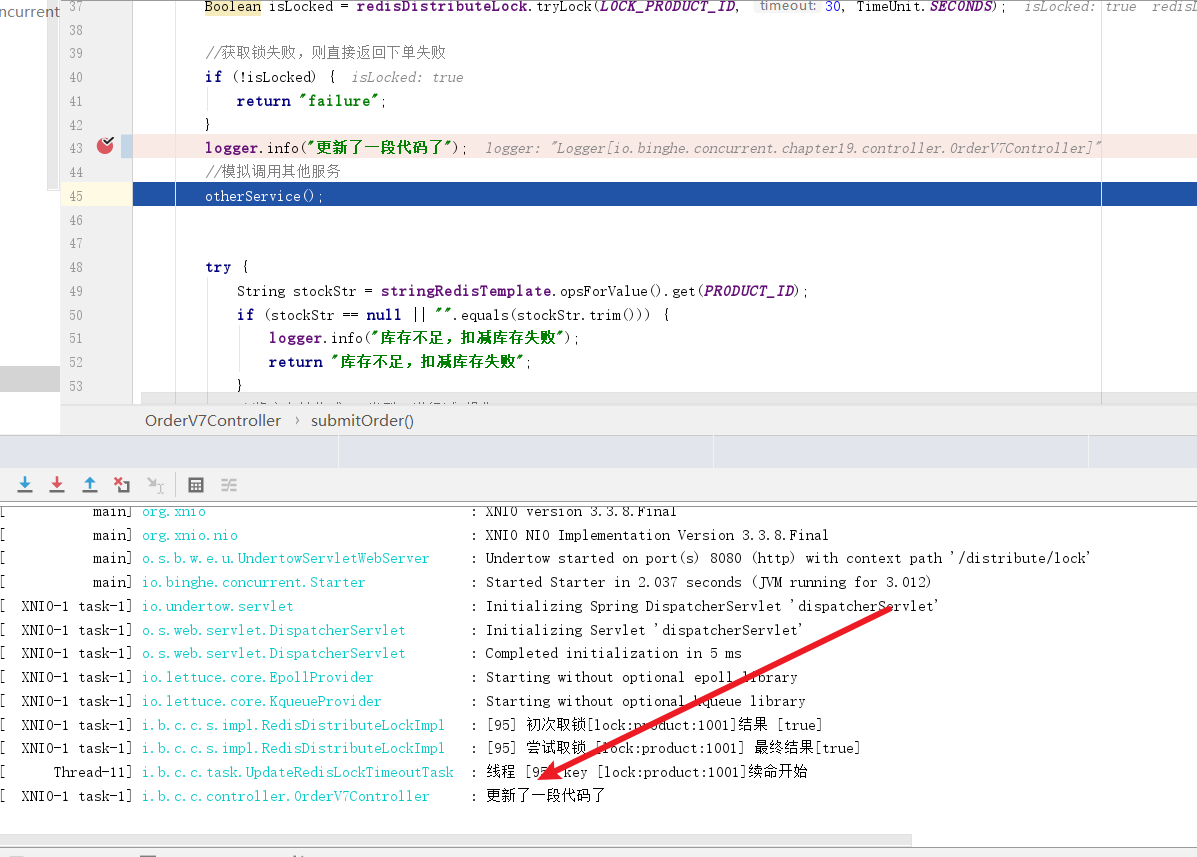The height and width of the screenshot is (857, 1197).
Task: Click the otherService() call on the highlighted line
Action: [264, 196]
